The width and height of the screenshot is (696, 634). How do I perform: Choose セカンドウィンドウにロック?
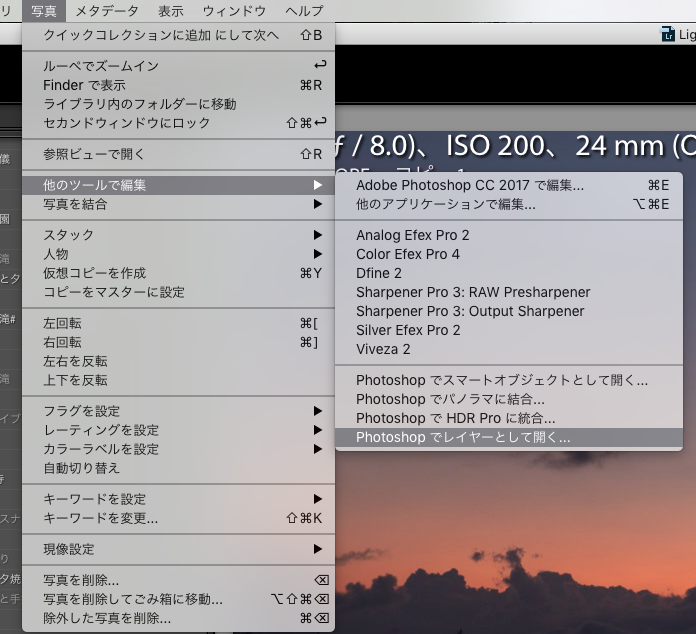point(178,123)
